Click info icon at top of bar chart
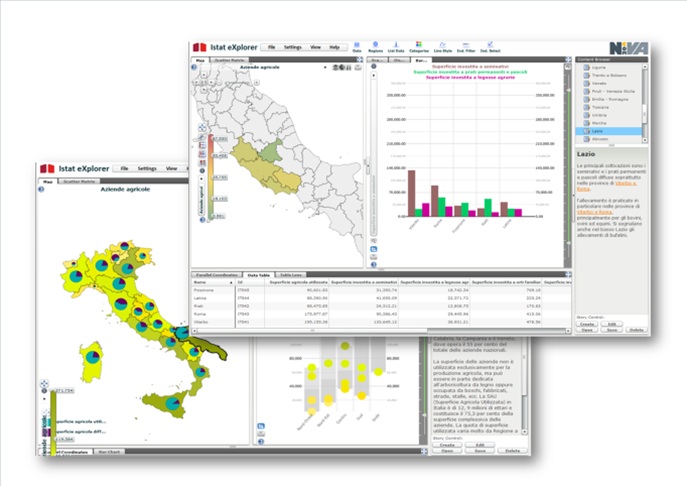Screen dimensions: 687x486 (x=374, y=66)
